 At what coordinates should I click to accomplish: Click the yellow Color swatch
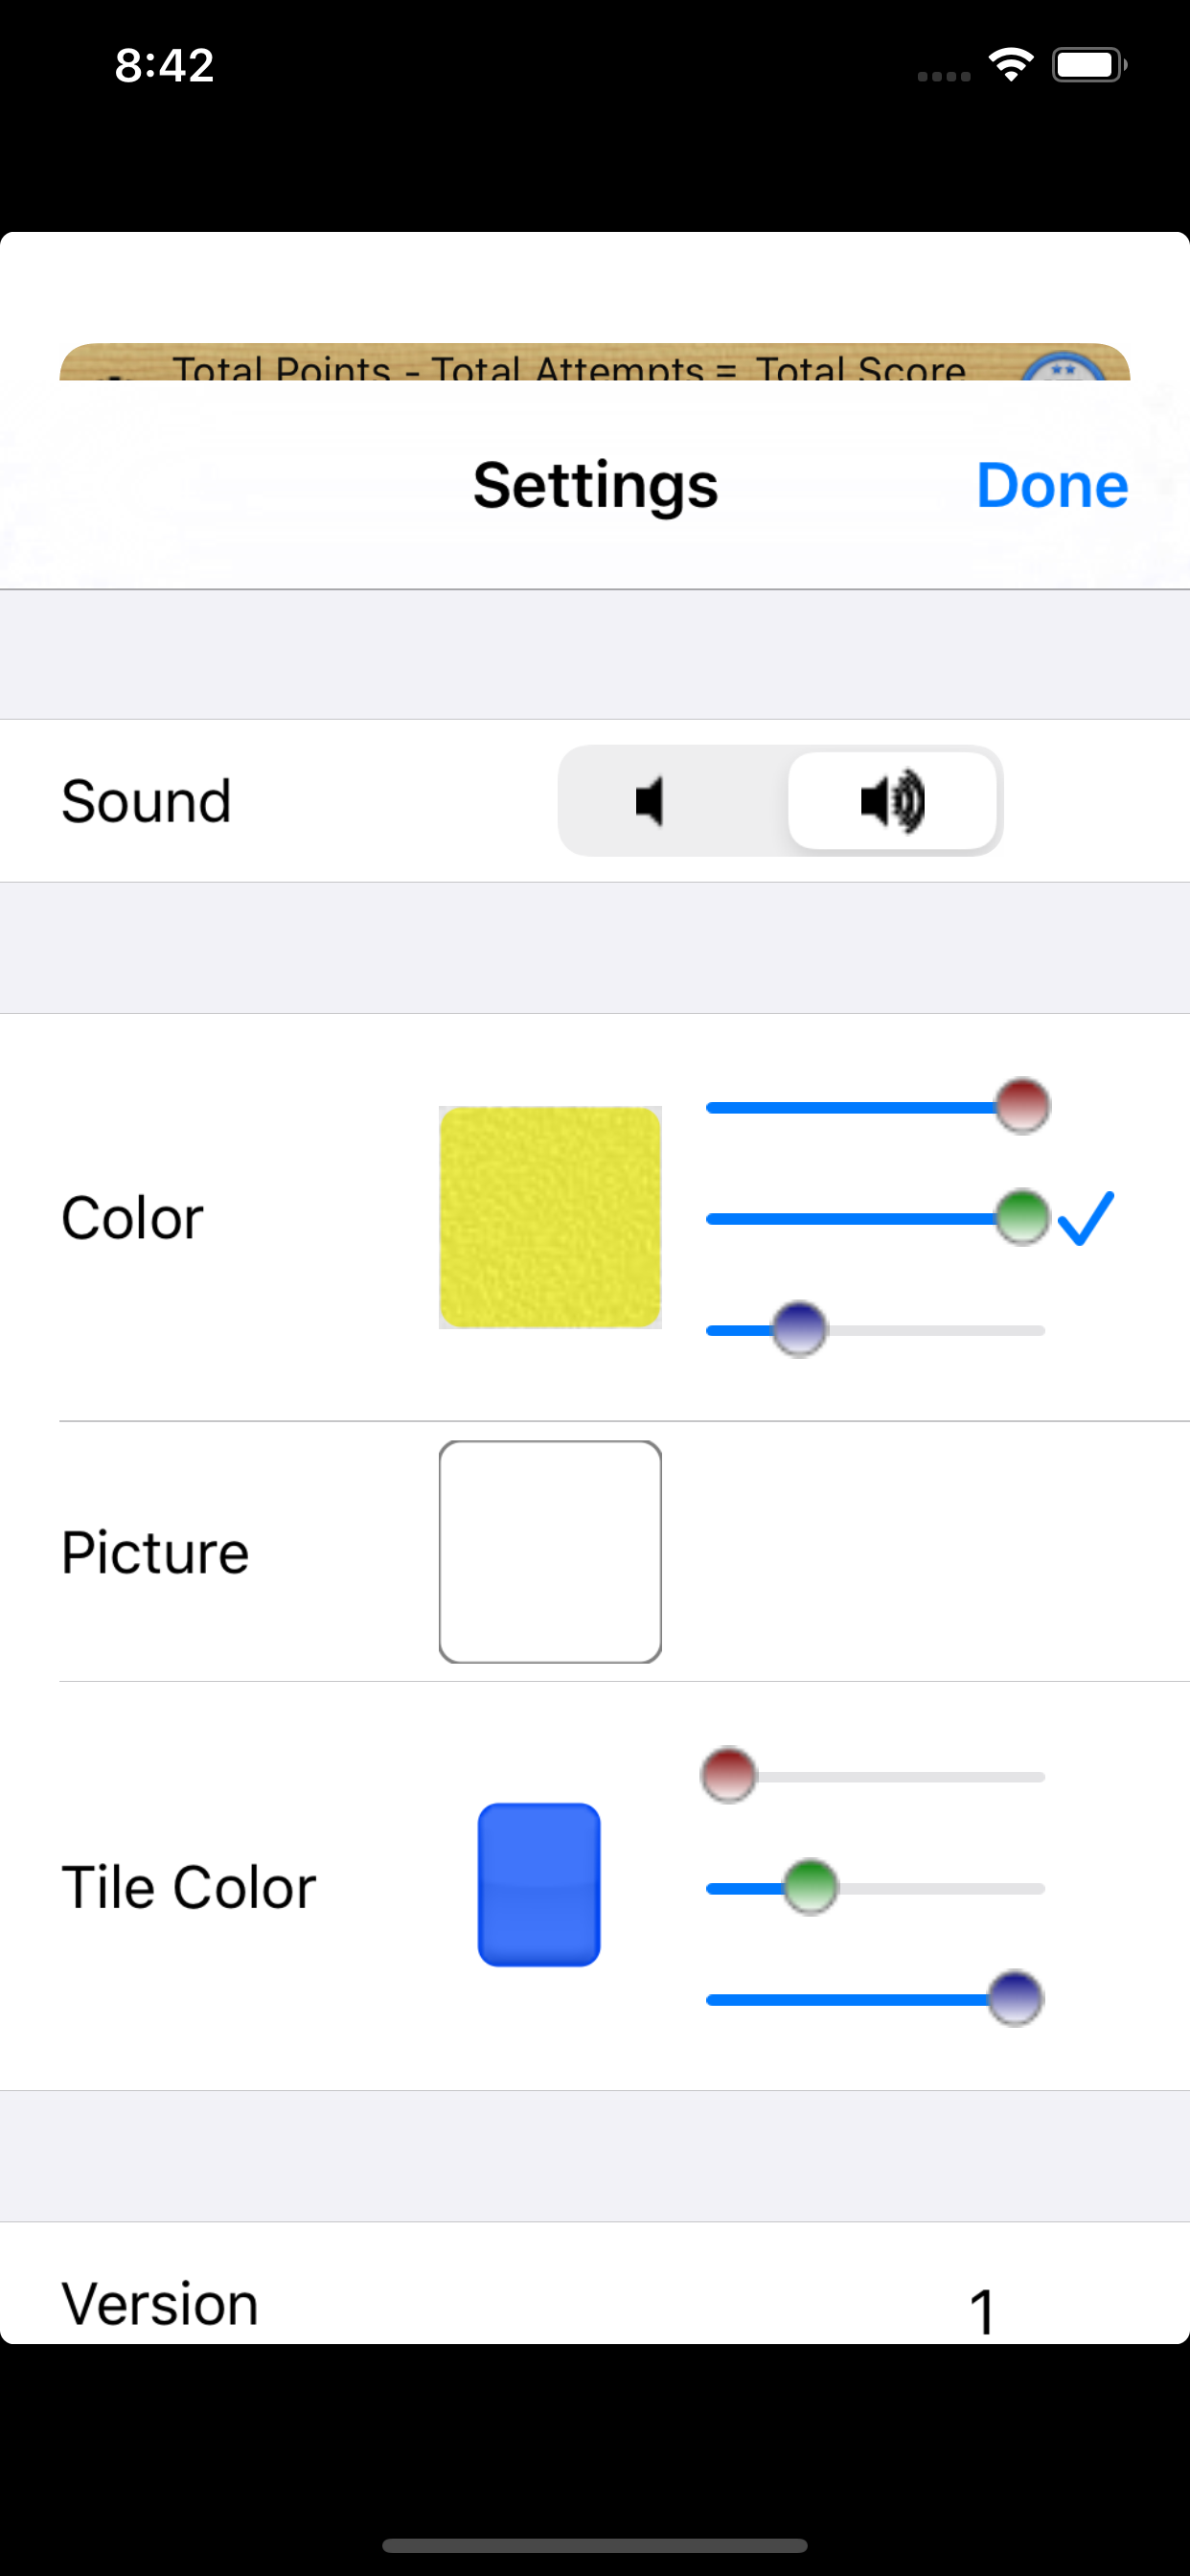tap(550, 1217)
